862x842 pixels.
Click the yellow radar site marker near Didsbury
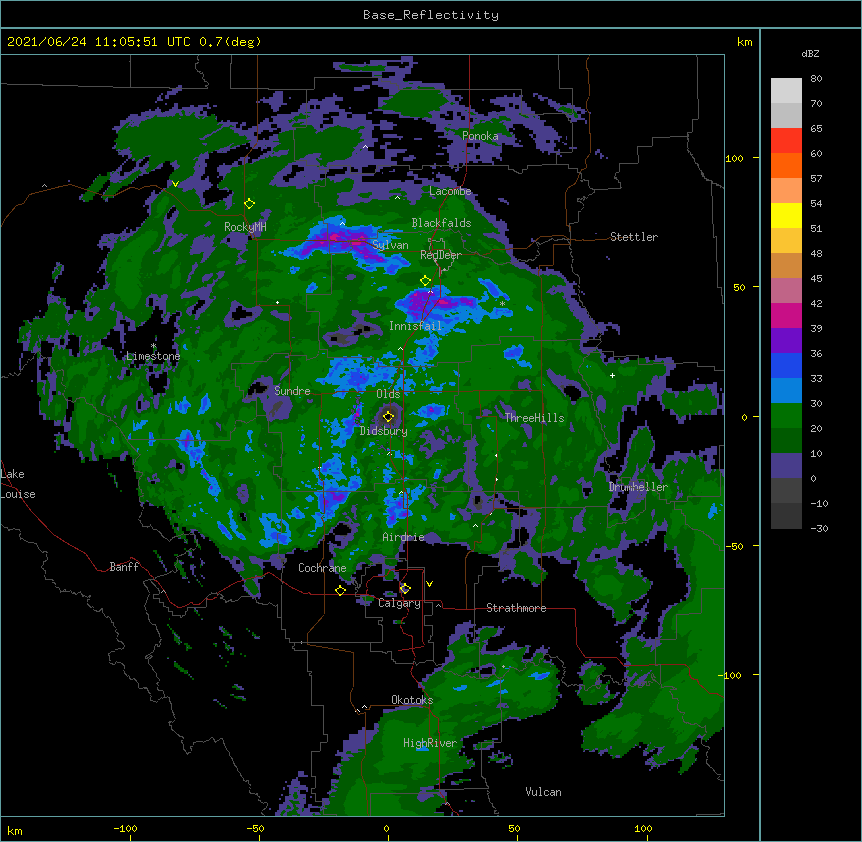tap(388, 417)
